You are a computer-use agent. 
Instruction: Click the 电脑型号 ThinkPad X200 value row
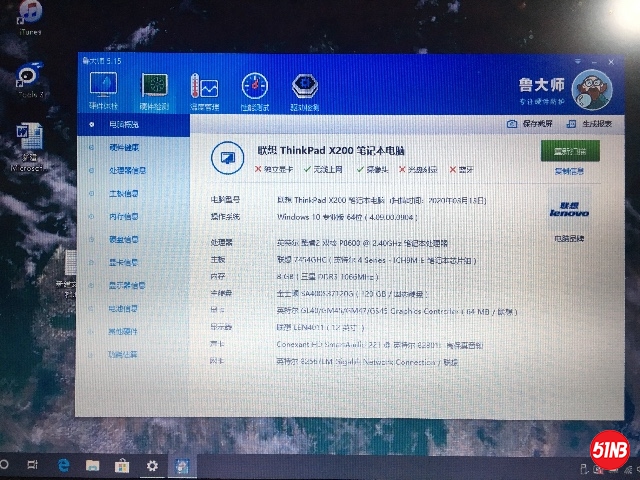point(382,200)
